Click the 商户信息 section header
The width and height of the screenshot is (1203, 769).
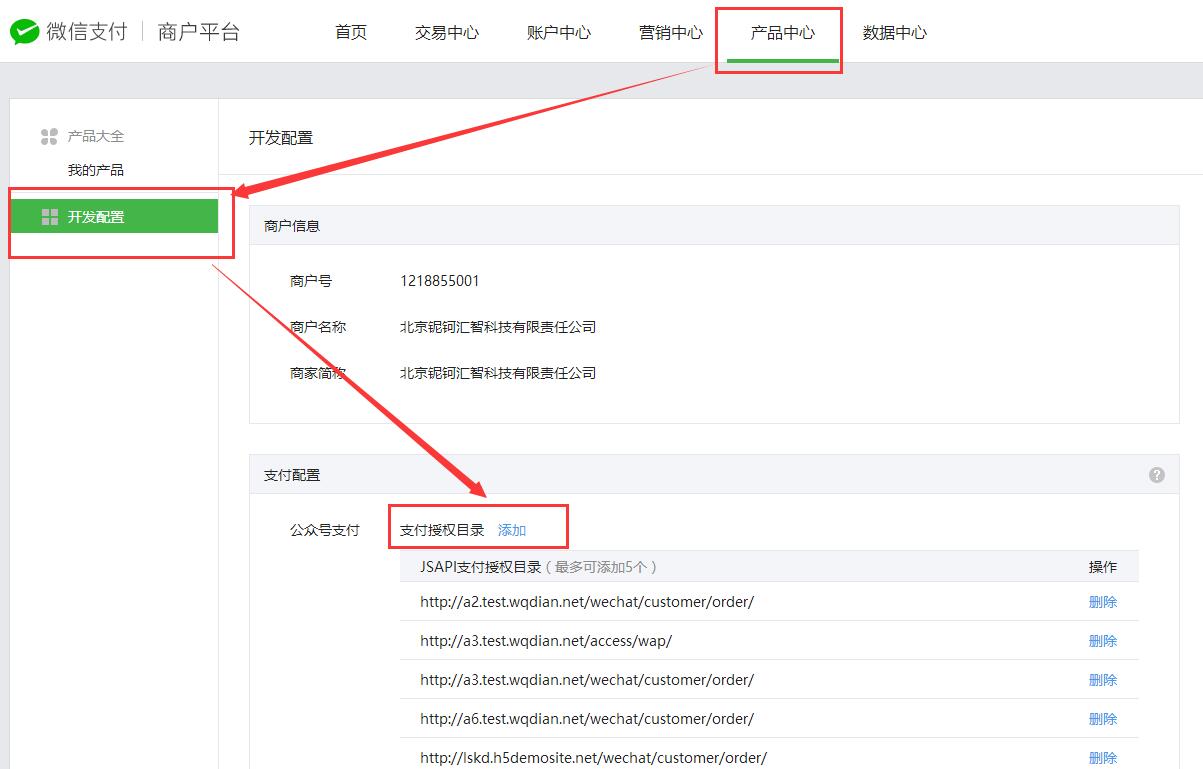(x=714, y=226)
